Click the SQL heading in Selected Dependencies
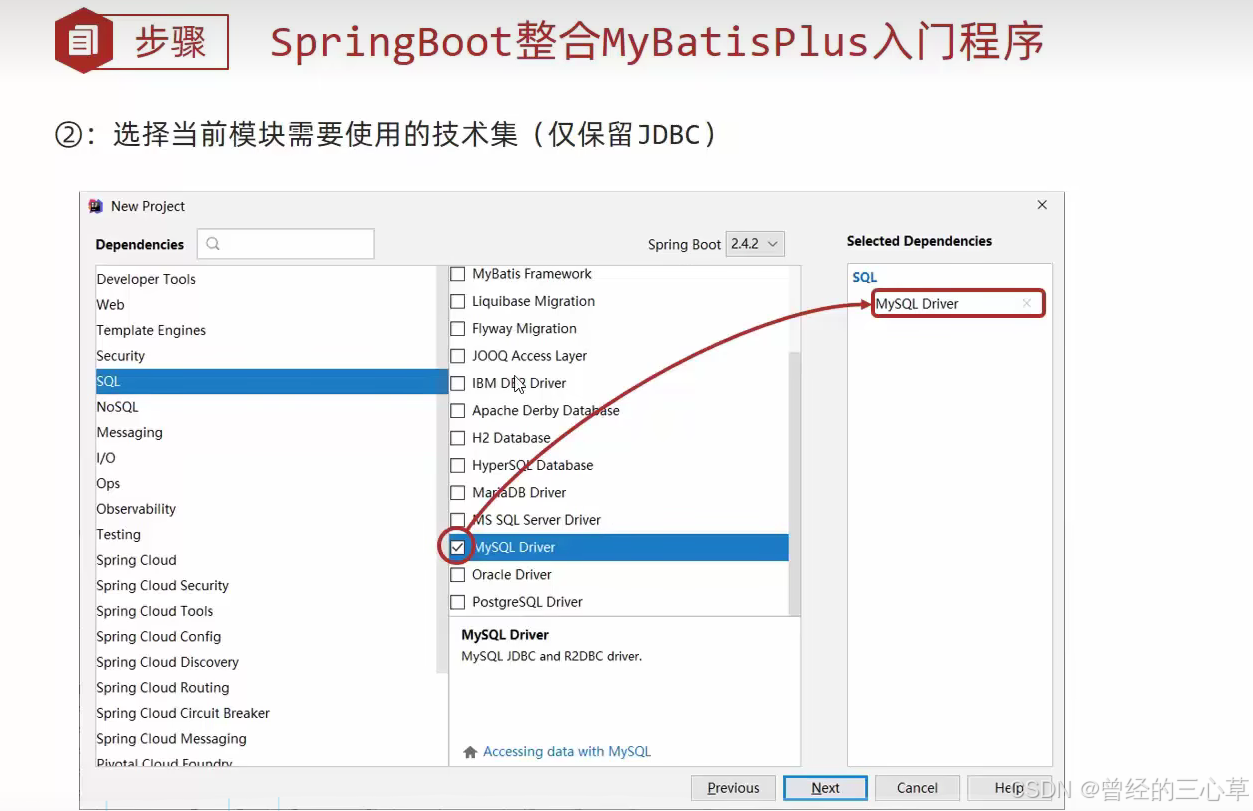 (864, 277)
